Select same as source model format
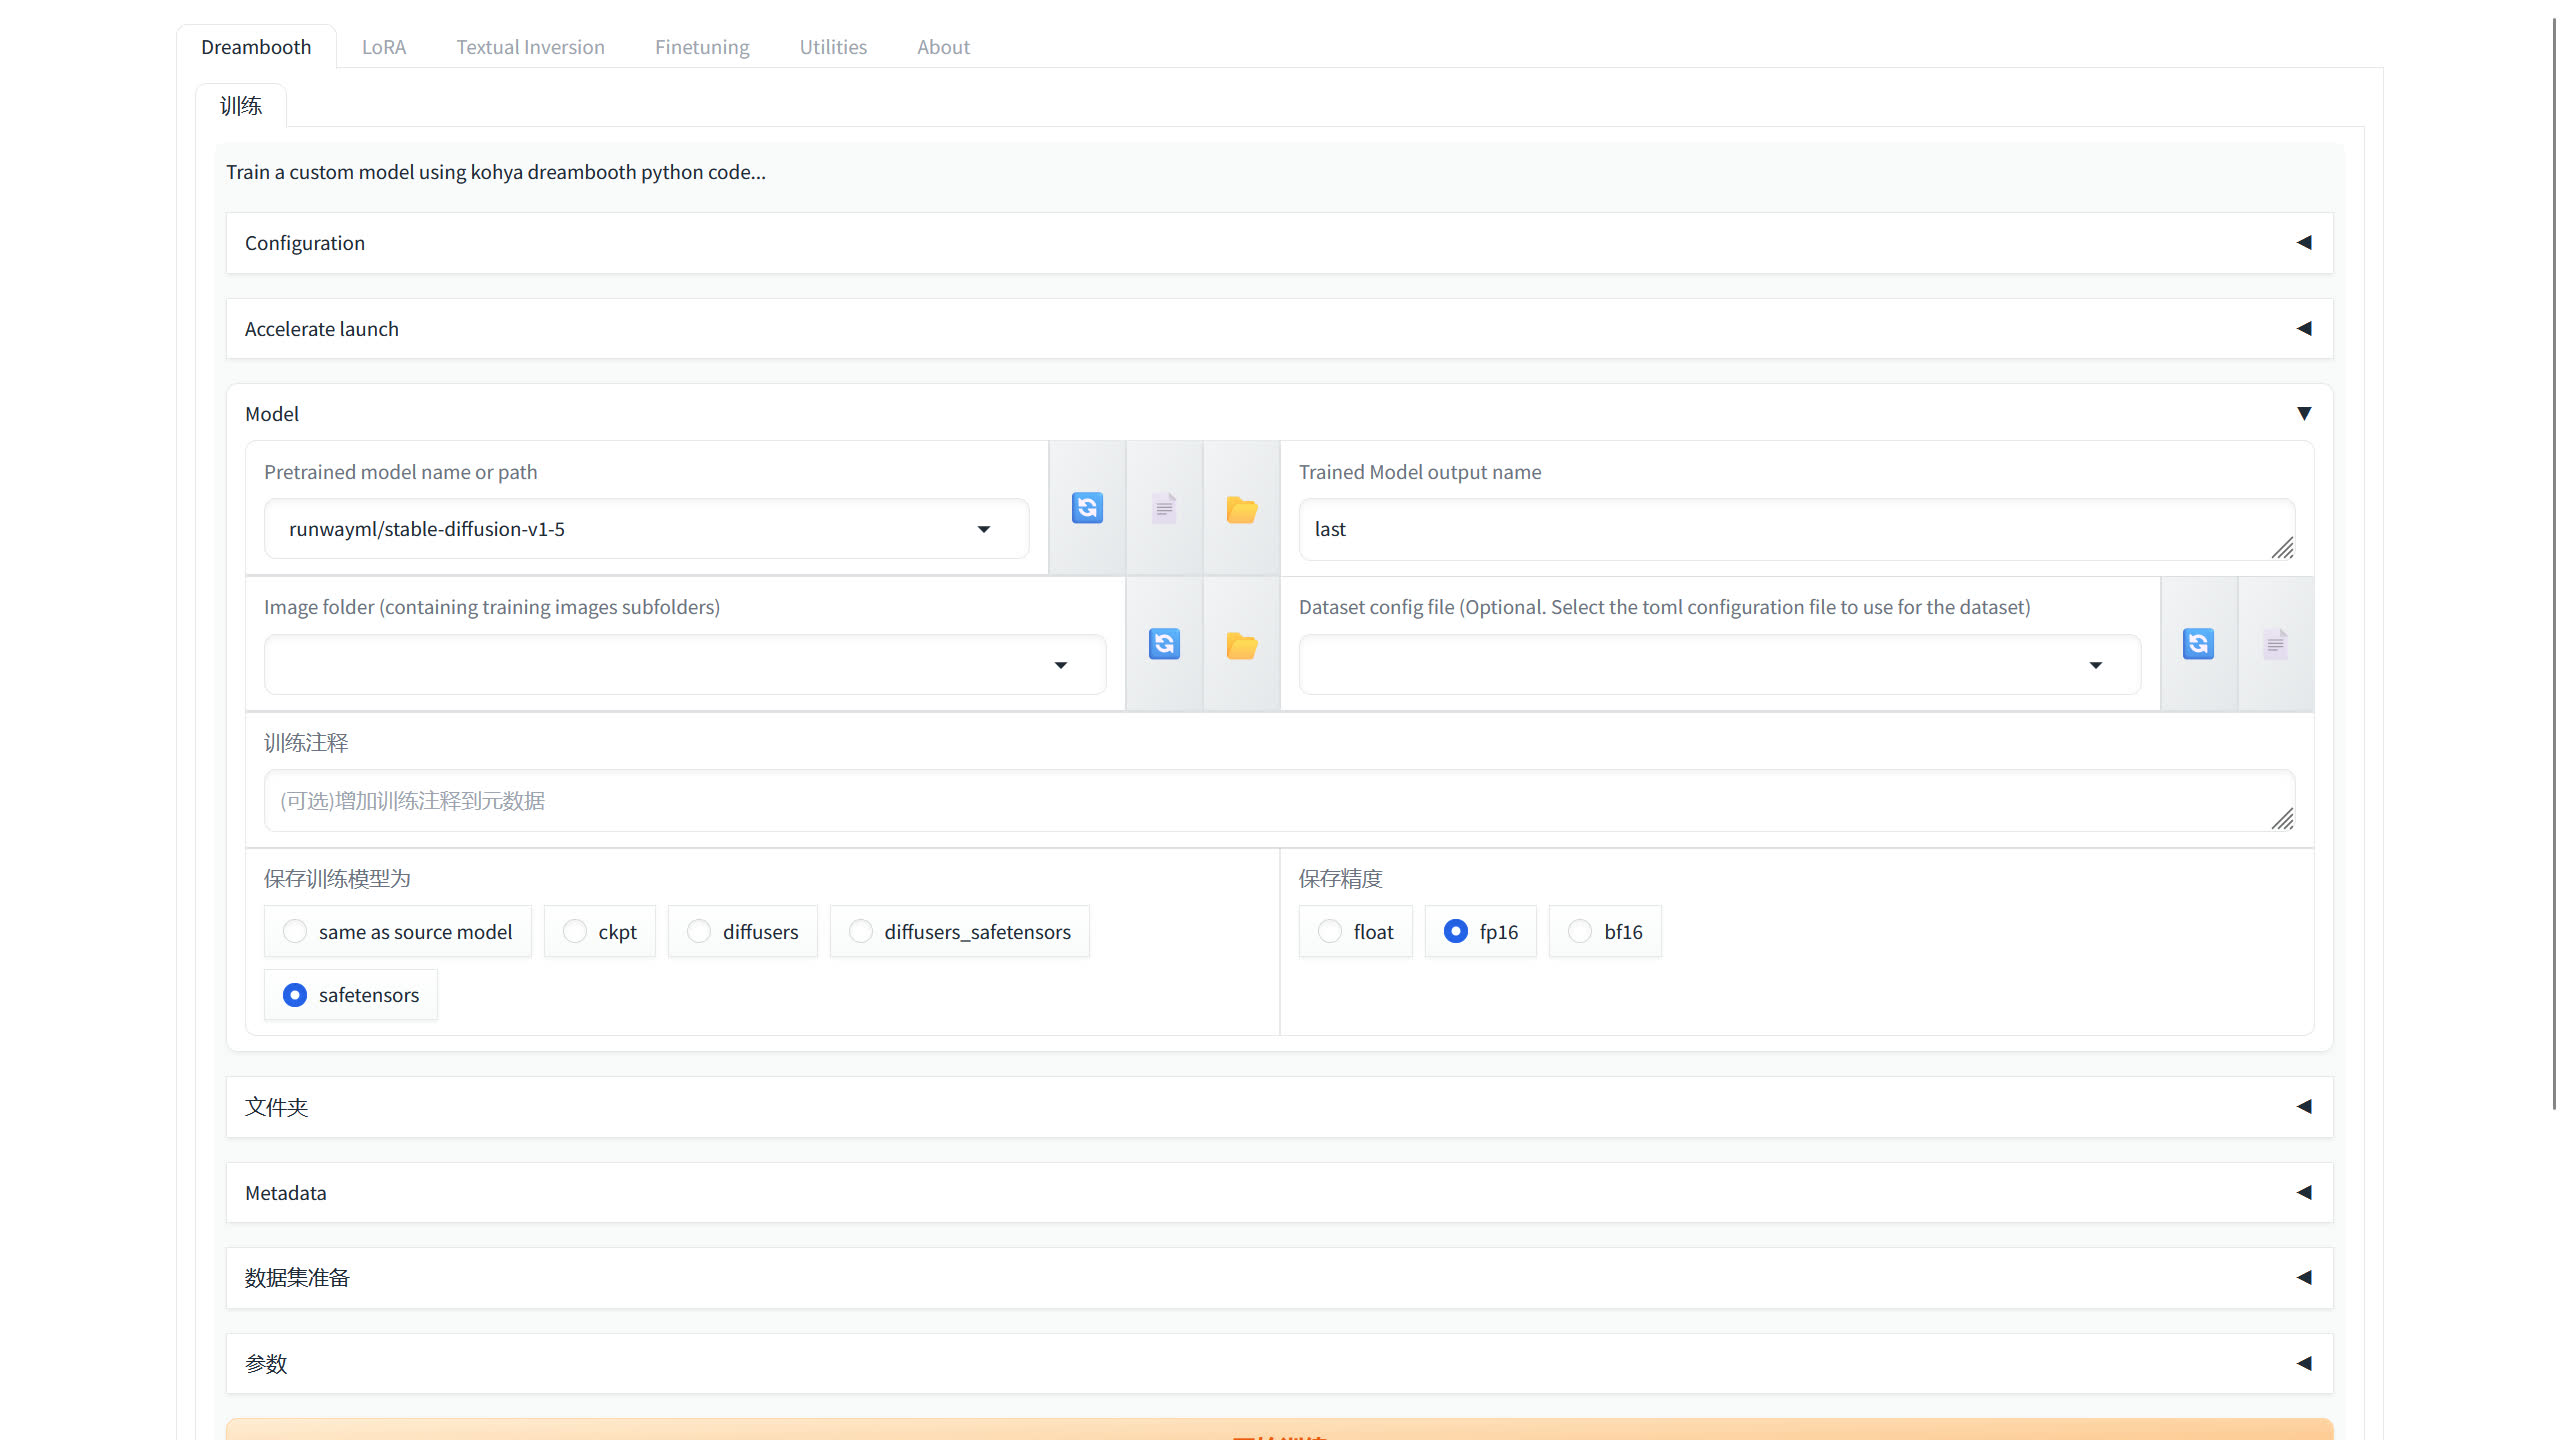This screenshot has width=2560, height=1440. [x=397, y=932]
